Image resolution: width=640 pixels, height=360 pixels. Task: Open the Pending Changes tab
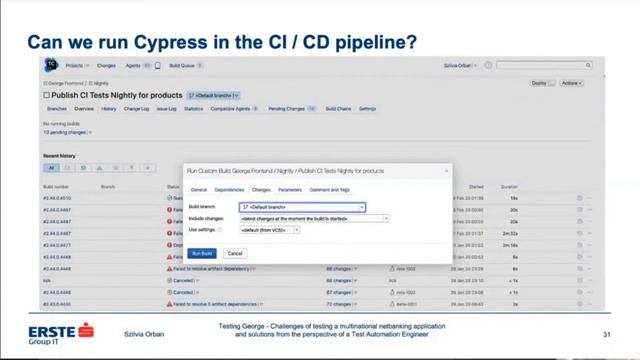(x=291, y=109)
